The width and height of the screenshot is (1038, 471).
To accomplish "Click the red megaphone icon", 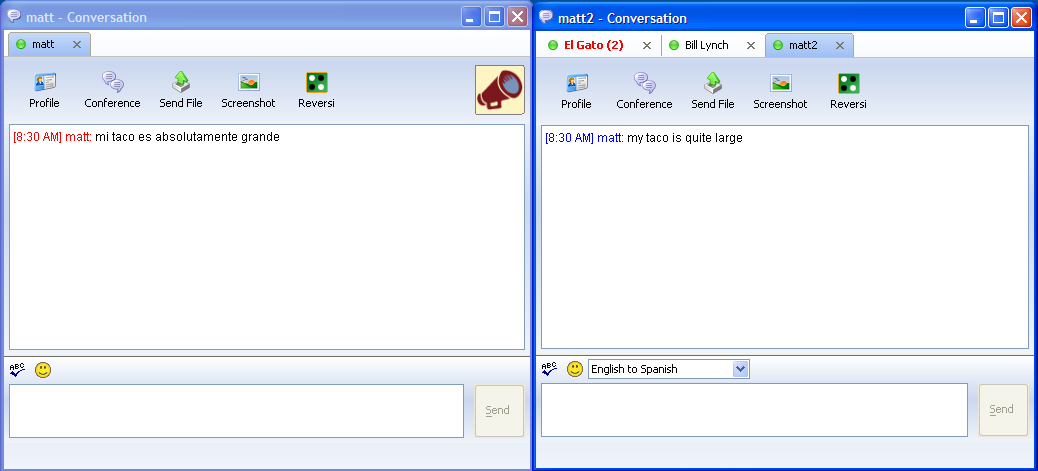I will click(500, 90).
